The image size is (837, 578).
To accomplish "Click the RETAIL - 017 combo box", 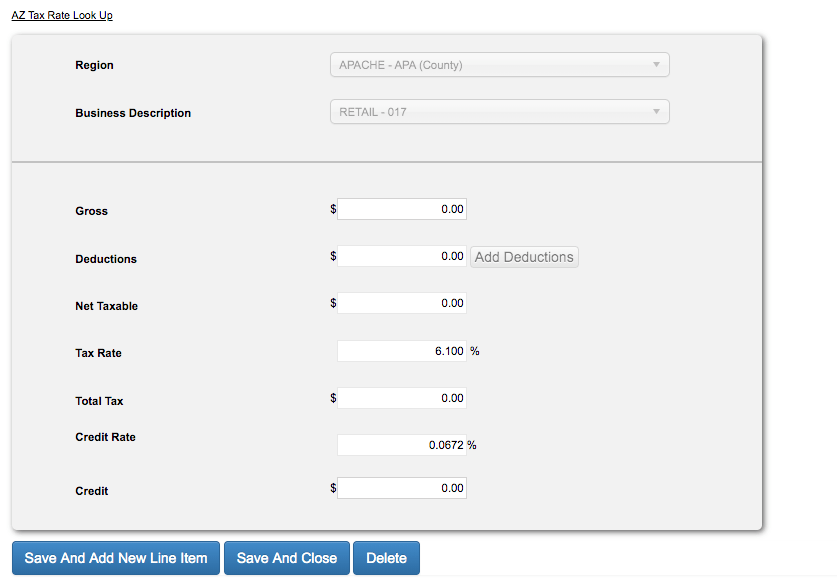I will 500,112.
